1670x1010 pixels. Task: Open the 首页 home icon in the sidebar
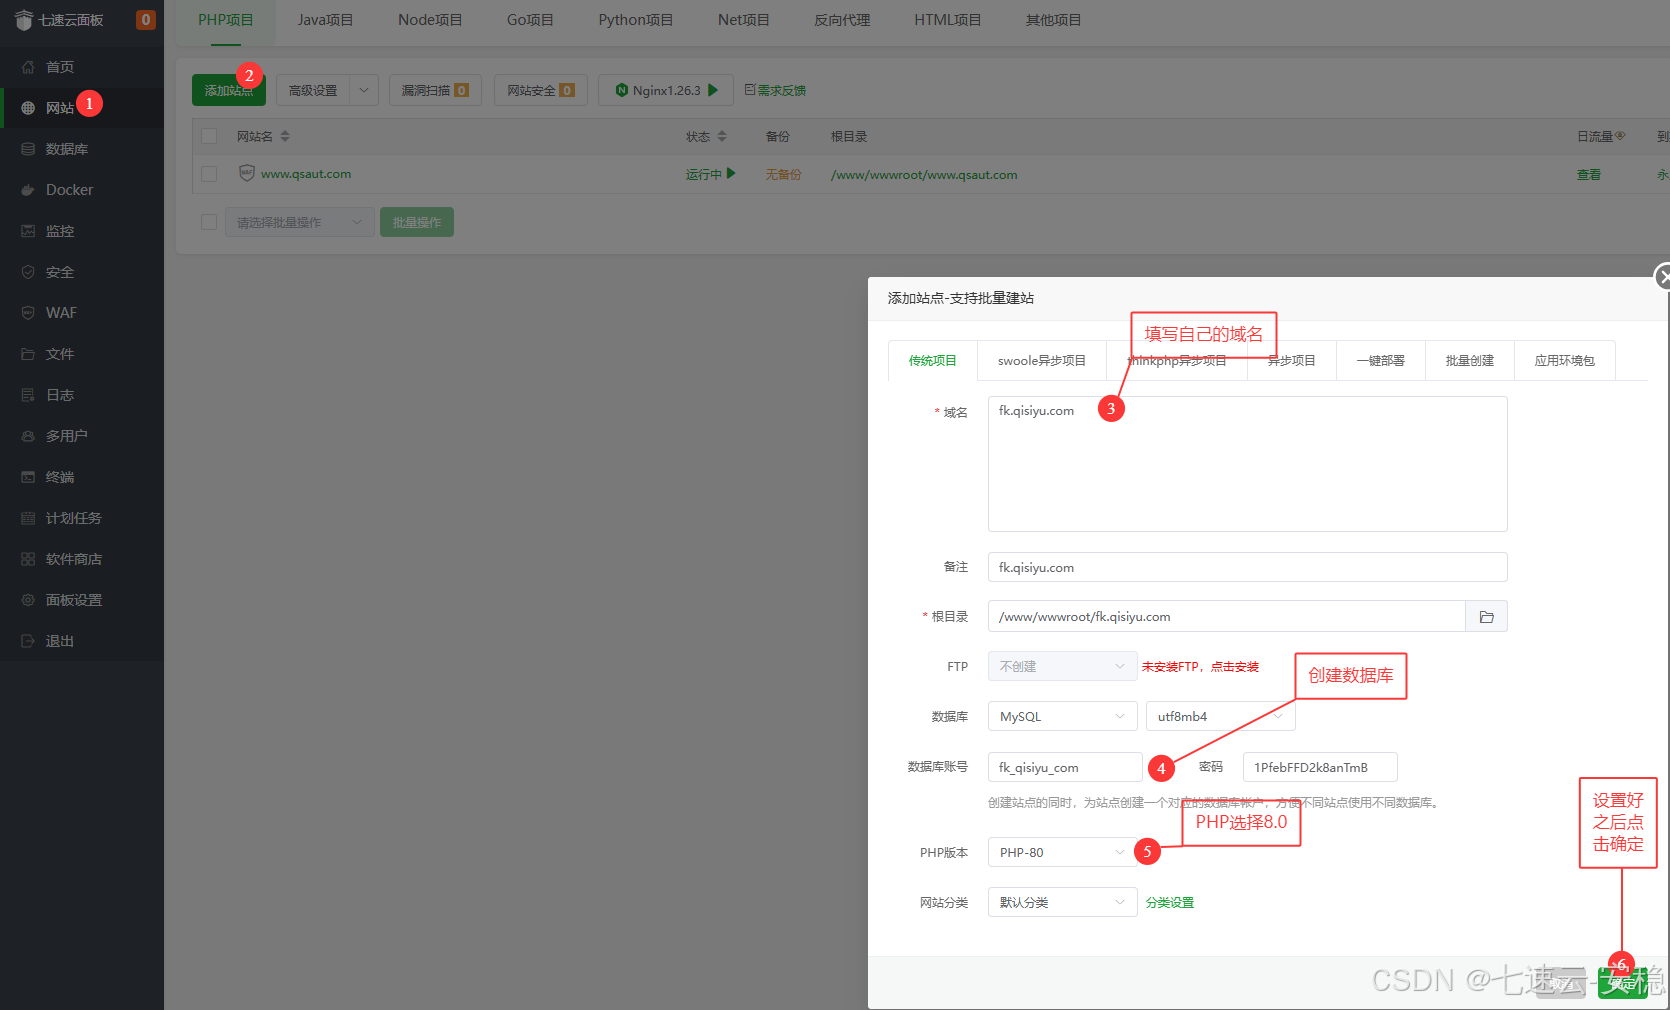(28, 67)
